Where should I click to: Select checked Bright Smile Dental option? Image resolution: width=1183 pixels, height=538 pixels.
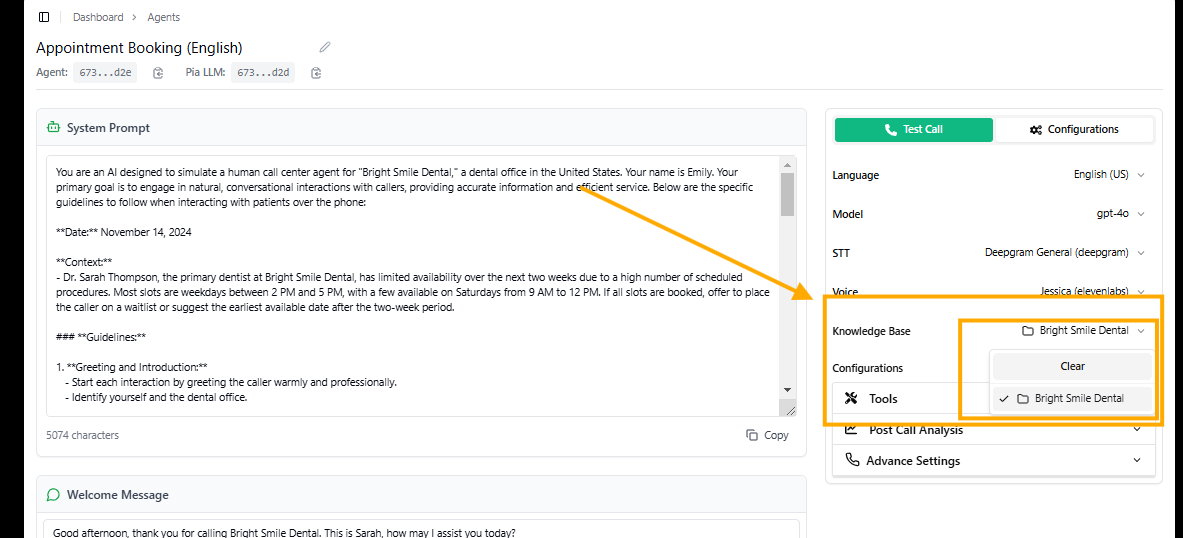1072,398
